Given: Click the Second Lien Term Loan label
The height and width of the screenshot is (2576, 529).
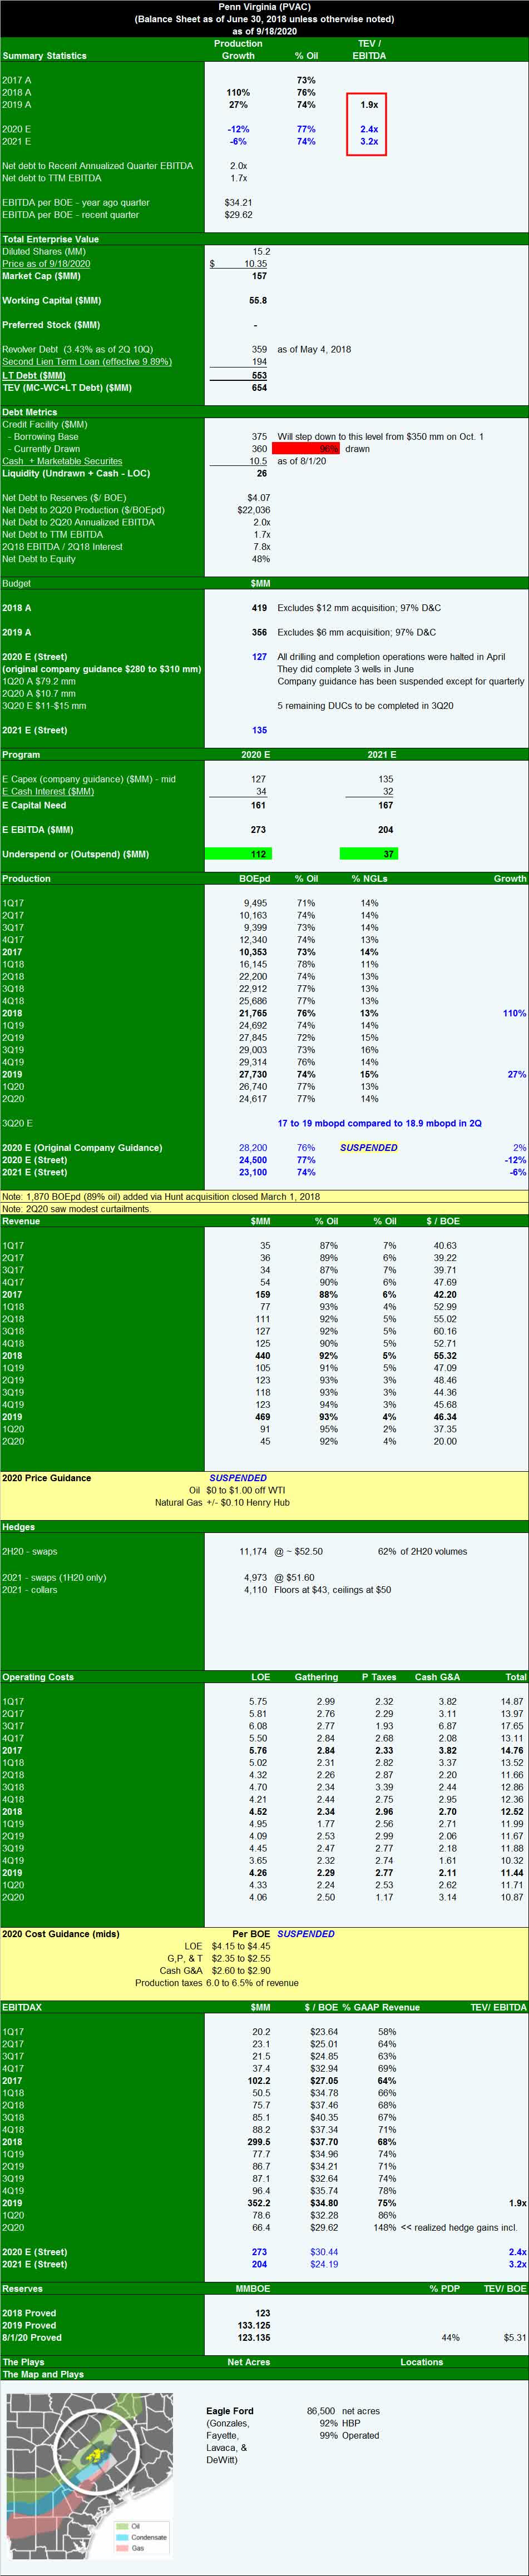Looking at the screenshot, I should (87, 361).
